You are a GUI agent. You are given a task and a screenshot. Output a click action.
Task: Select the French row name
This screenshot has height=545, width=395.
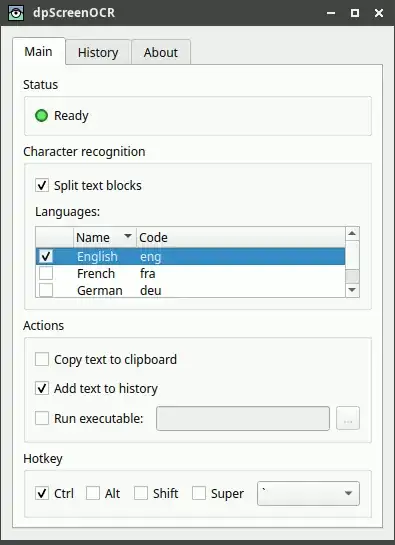(96, 274)
